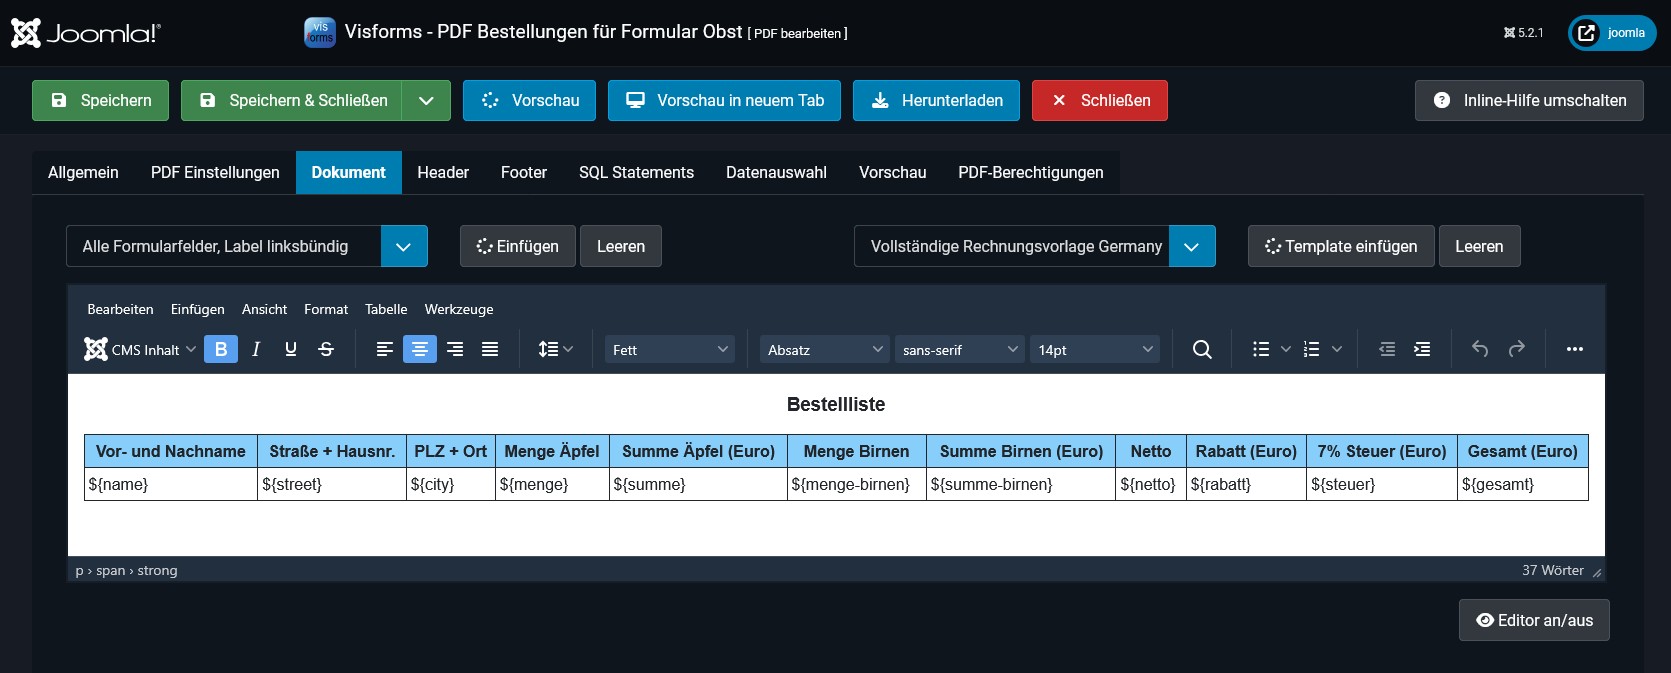Click the ${name} table cell
The width and height of the screenshot is (1671, 673).
[x=170, y=484]
